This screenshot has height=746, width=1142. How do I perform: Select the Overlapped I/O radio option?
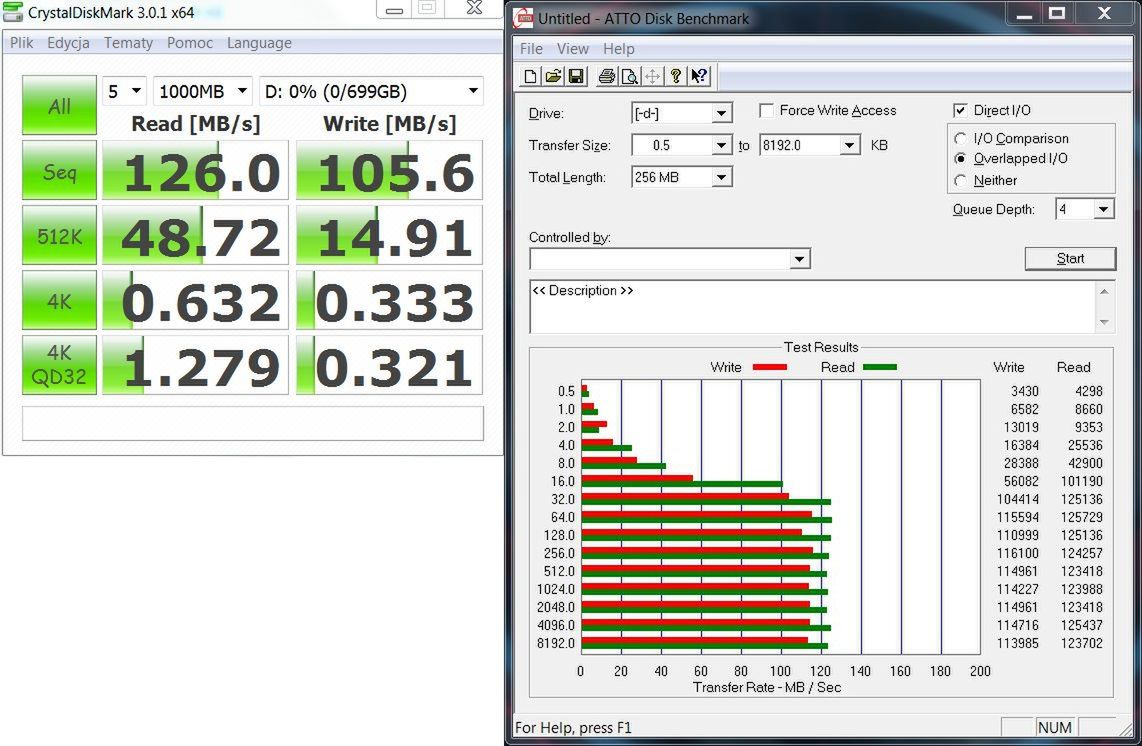961,158
